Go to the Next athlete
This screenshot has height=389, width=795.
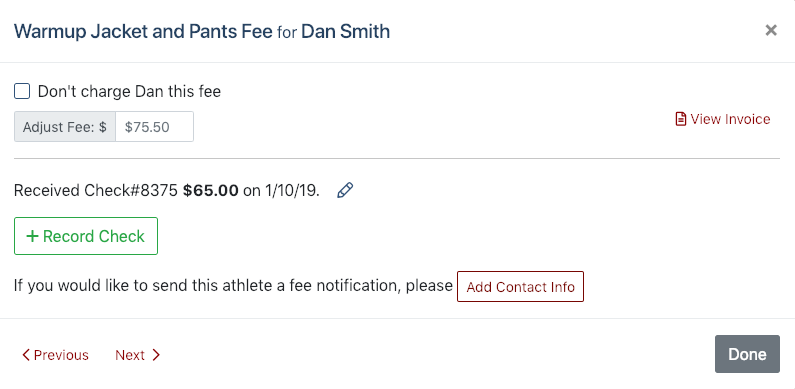coord(137,355)
